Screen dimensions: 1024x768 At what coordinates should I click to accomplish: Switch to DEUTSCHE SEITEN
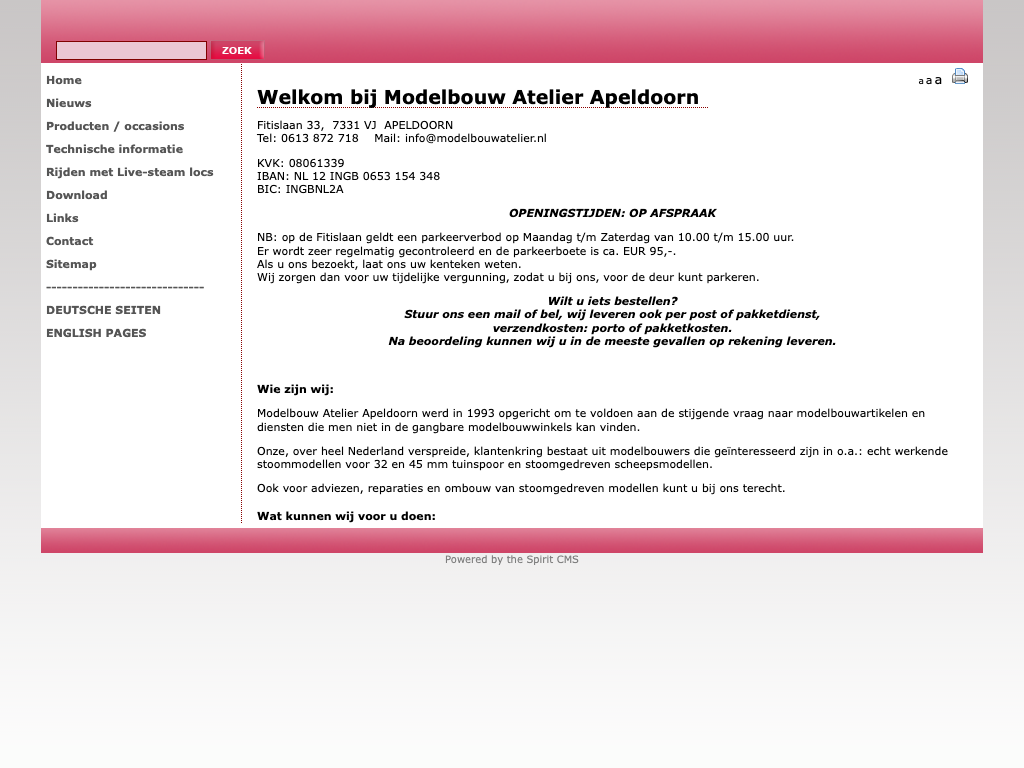point(103,310)
